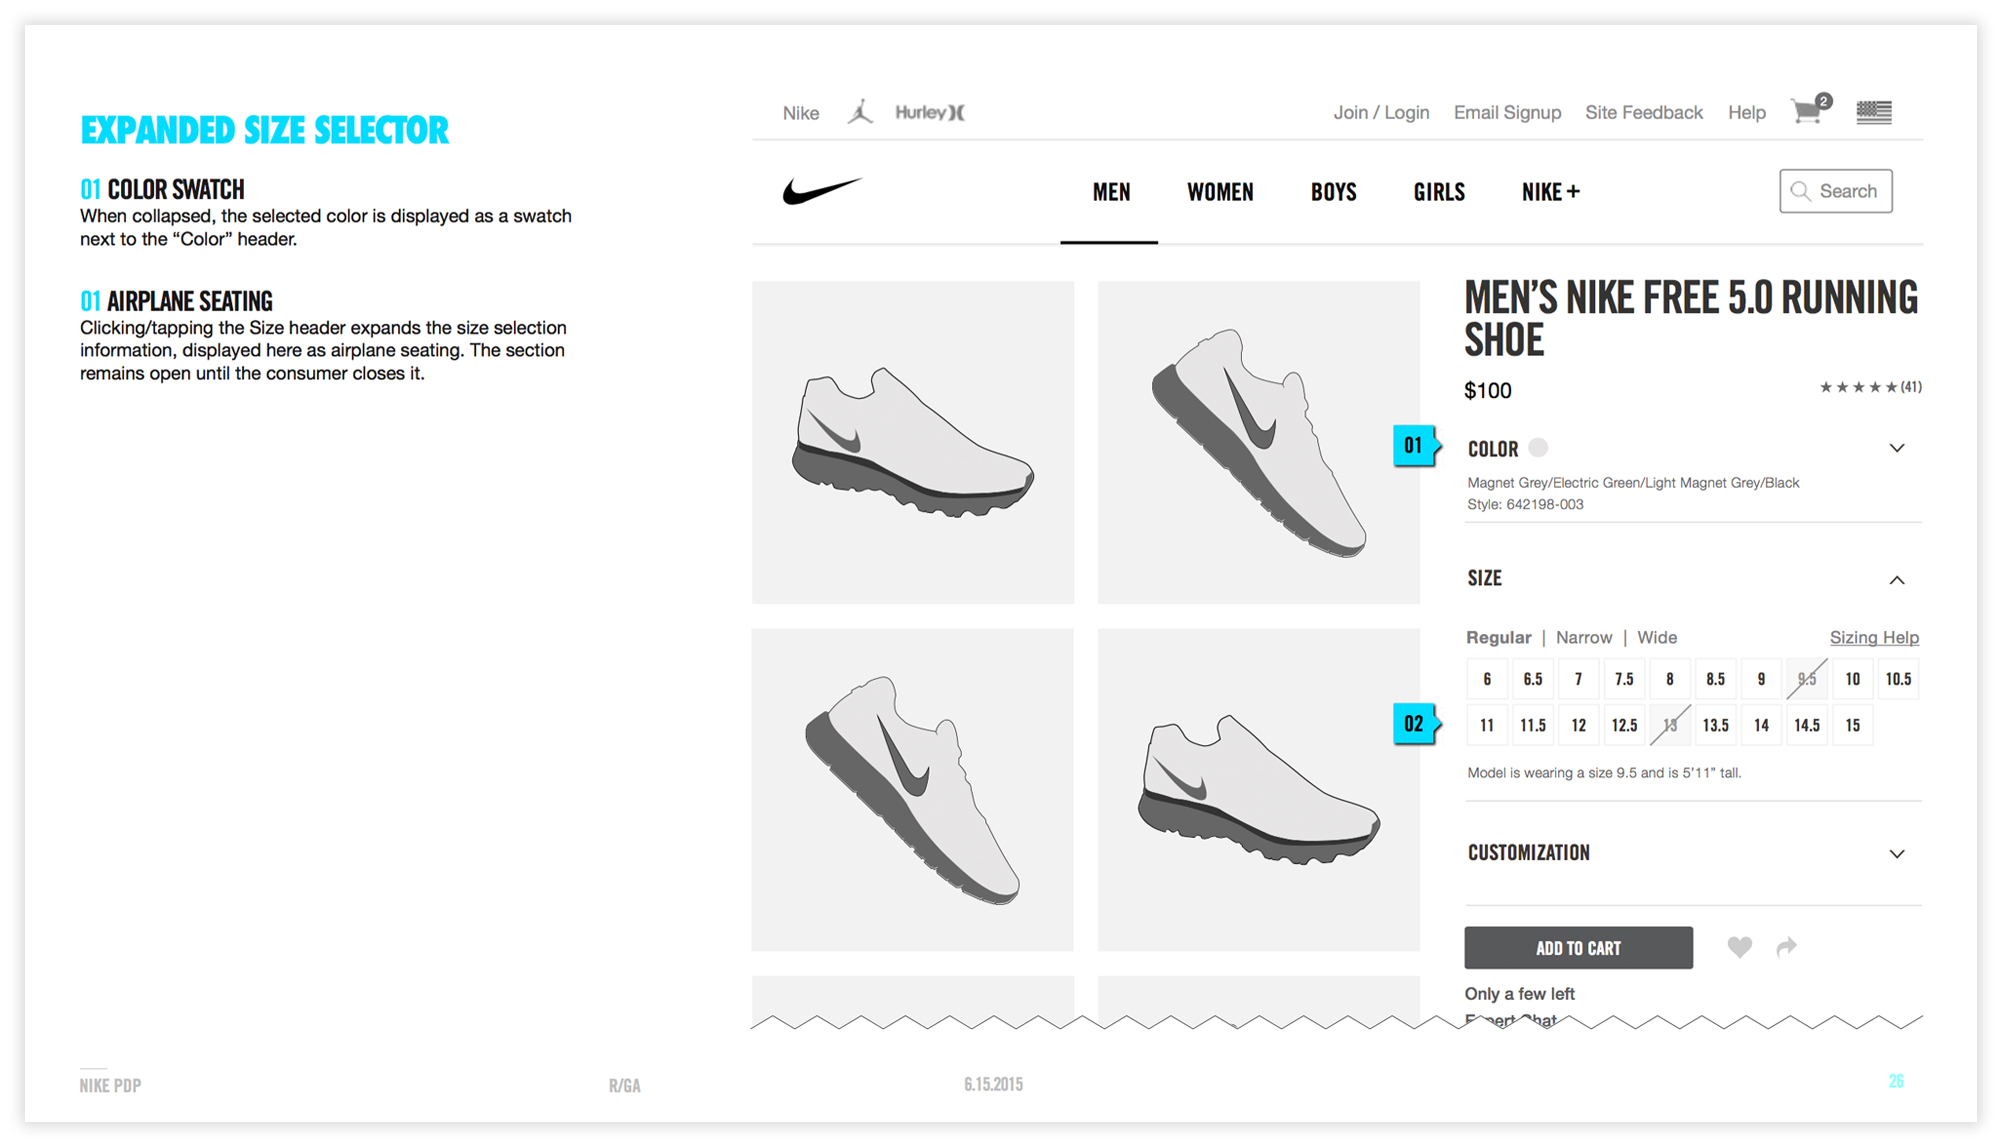Click the Jordan Jumpman logo
Viewport: 2000px width, 1146px height.
point(860,112)
